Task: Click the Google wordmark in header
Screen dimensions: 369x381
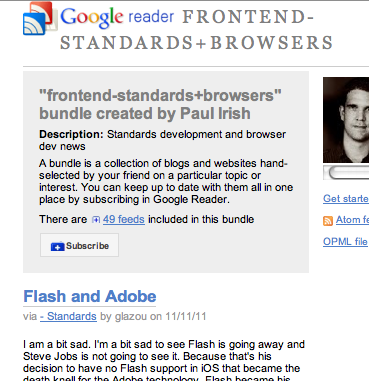Action: coord(92,17)
